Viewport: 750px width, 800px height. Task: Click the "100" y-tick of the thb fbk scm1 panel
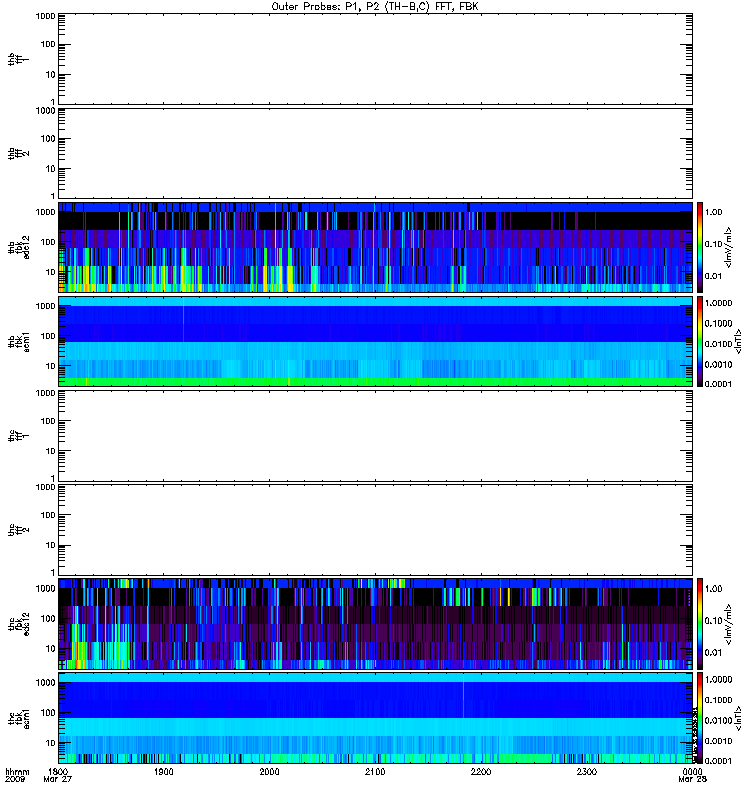pyautogui.click(x=48, y=336)
